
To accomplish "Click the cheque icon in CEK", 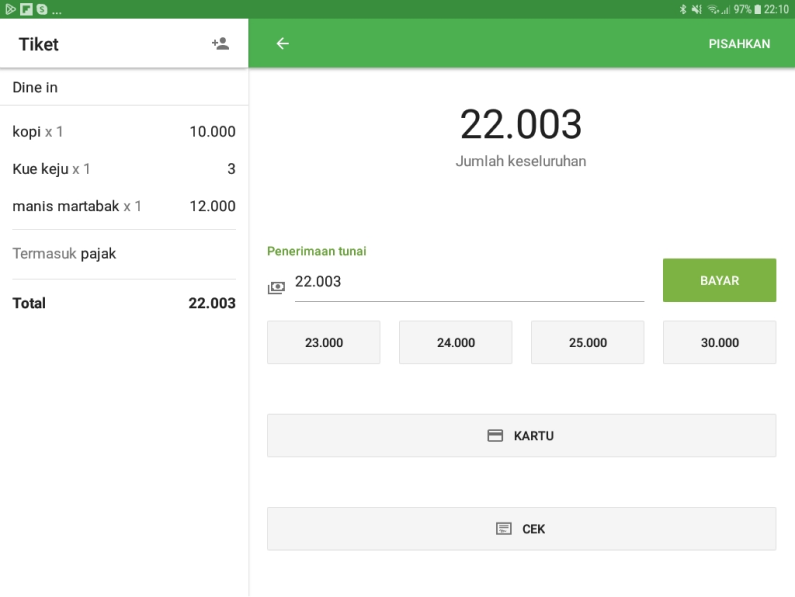I will (504, 529).
